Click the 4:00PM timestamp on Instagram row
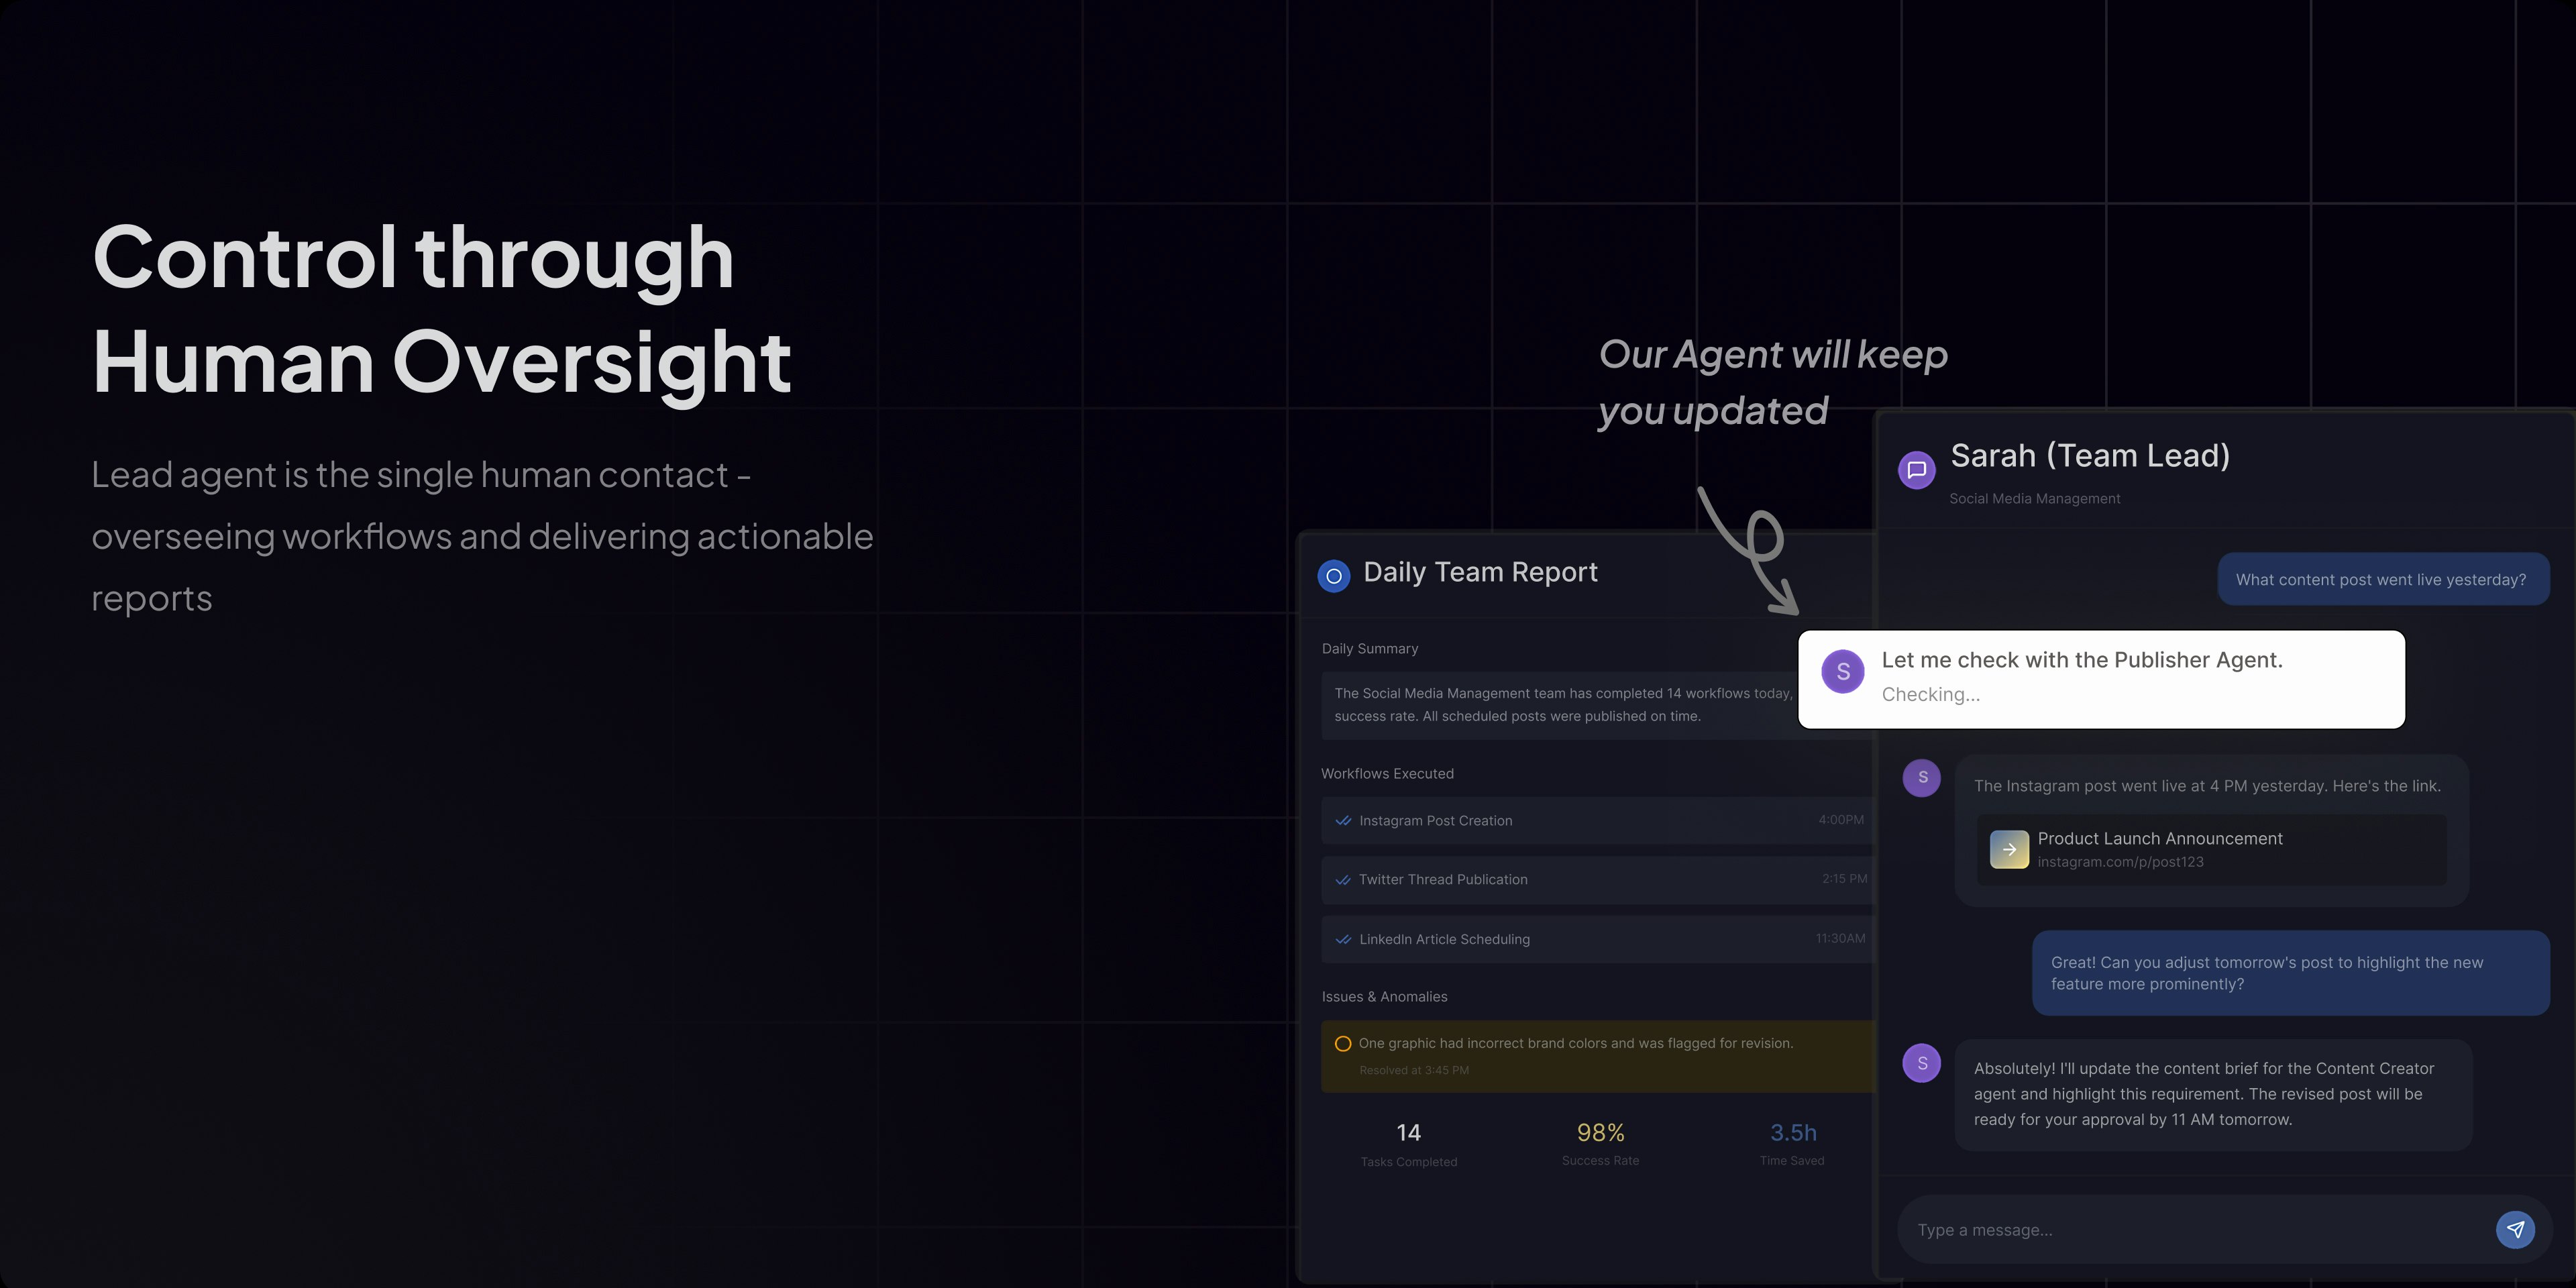Viewport: 2576px width, 1288px height. coord(1841,820)
